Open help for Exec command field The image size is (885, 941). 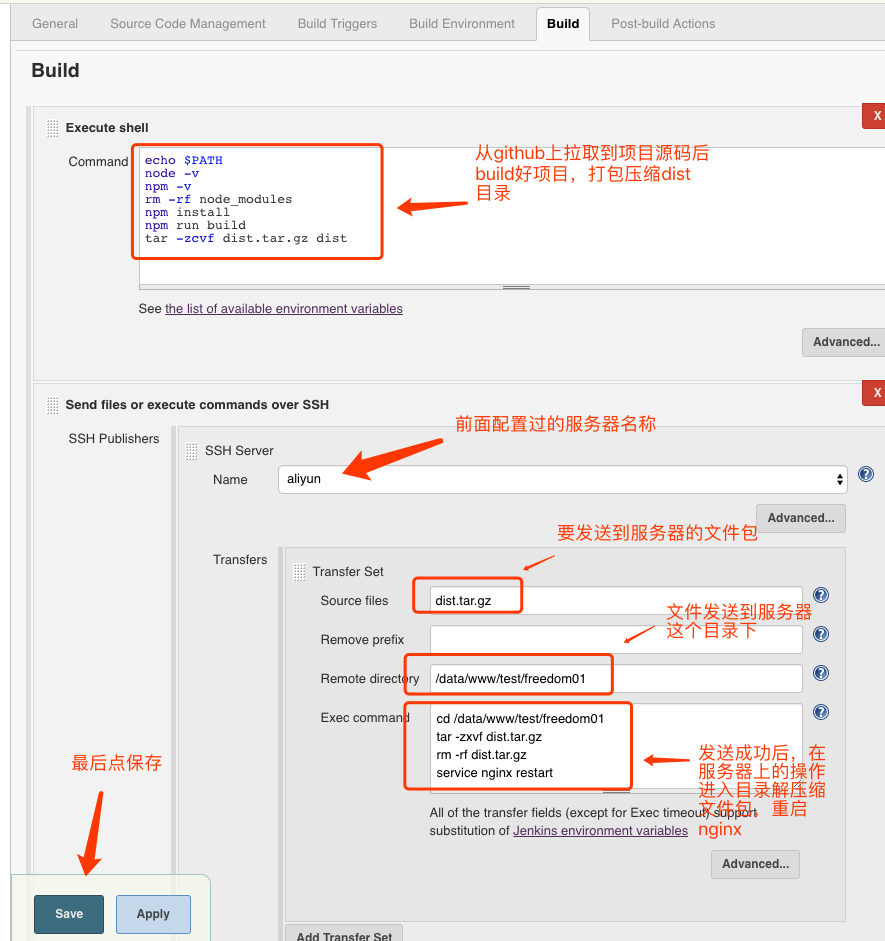coord(820,712)
